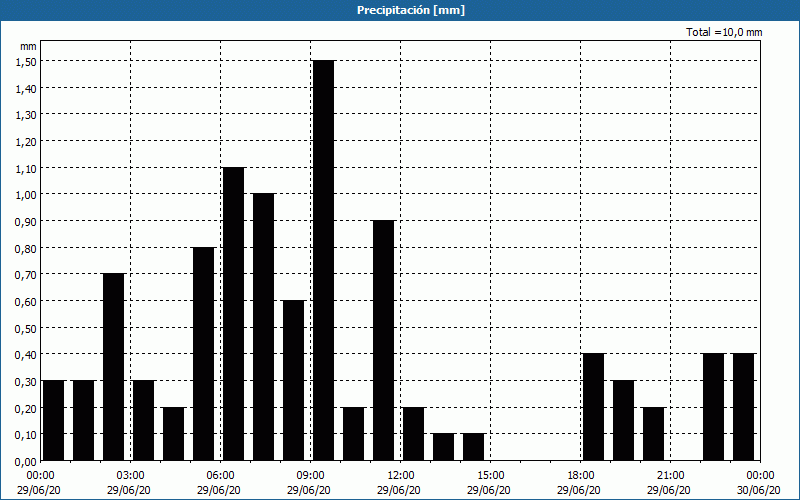Click the 1,10 y-axis label

tap(26, 168)
